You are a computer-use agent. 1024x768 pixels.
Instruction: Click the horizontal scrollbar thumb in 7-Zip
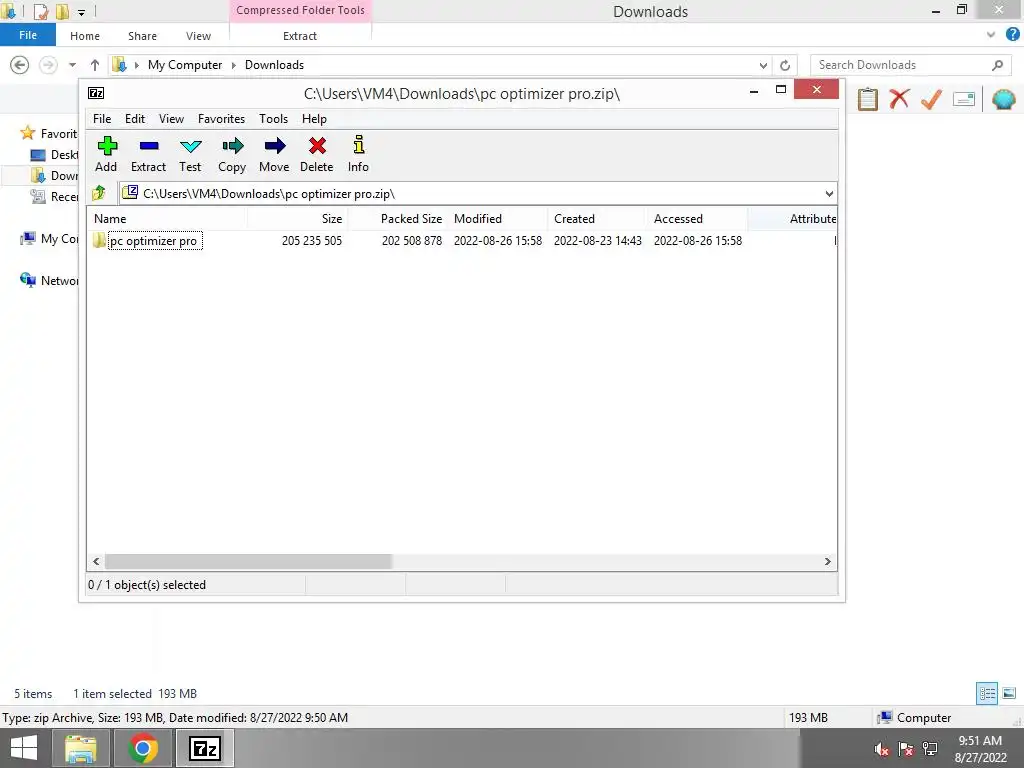click(248, 561)
